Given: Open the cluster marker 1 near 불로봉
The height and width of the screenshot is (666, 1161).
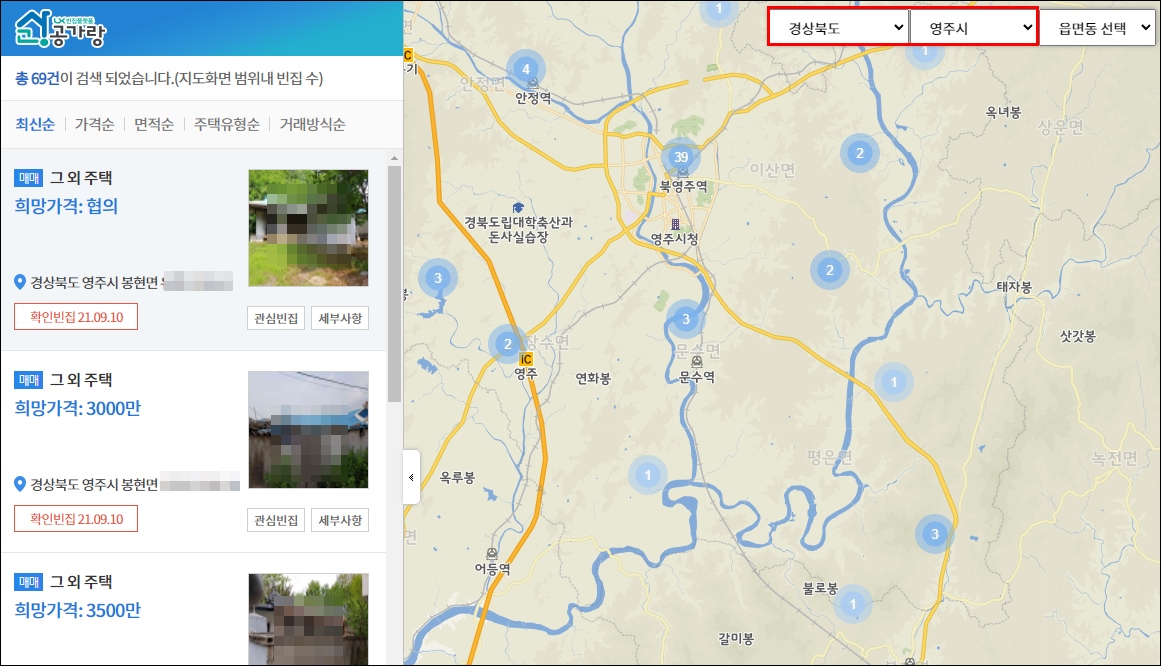Looking at the screenshot, I should (852, 604).
